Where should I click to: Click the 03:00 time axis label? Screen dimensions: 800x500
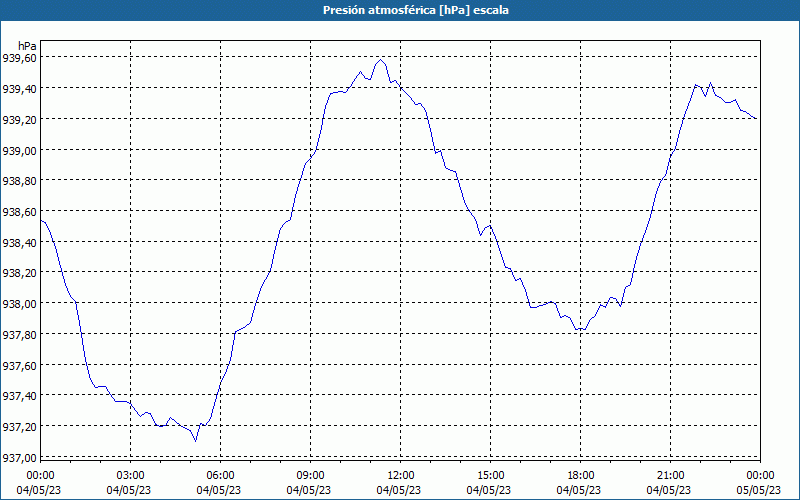(x=131, y=476)
